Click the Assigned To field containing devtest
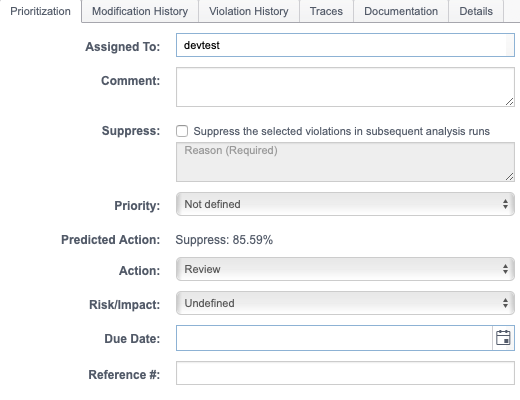520x400 pixels. pos(345,45)
